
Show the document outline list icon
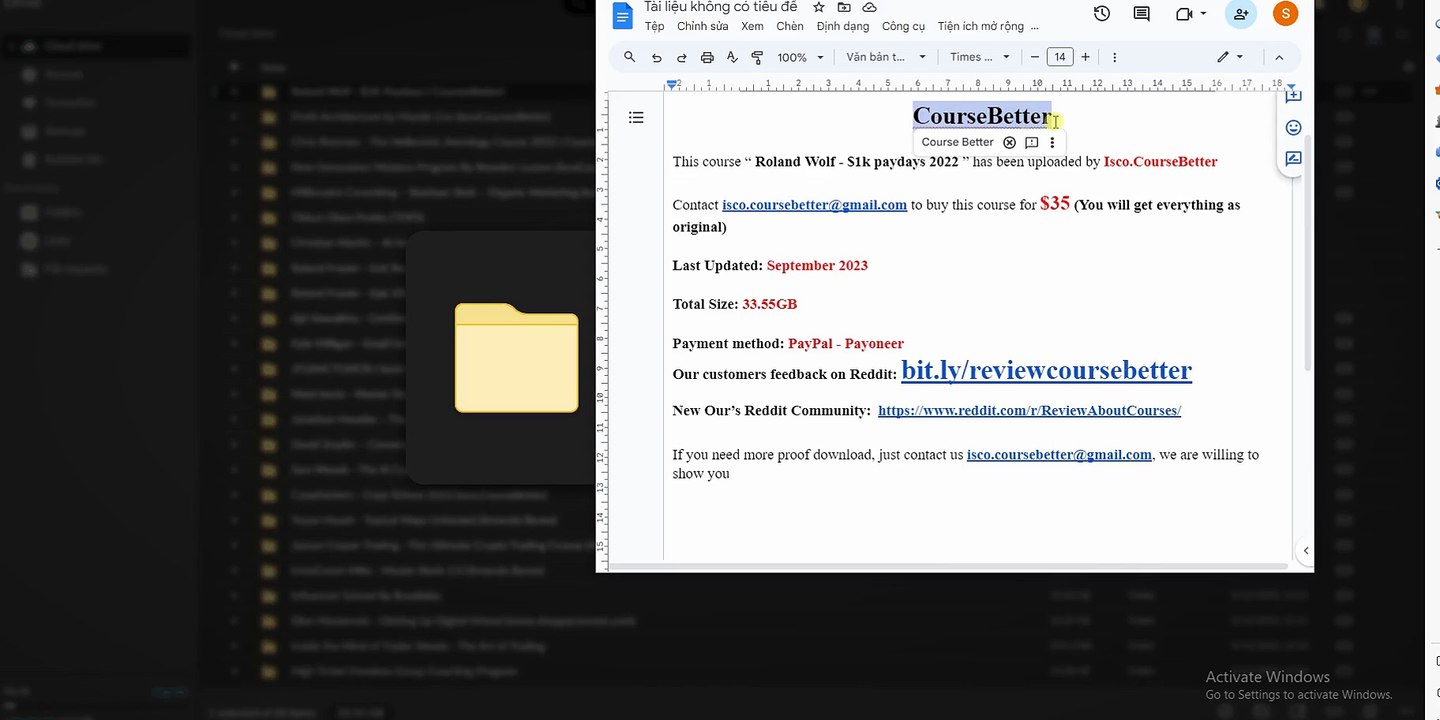point(636,118)
